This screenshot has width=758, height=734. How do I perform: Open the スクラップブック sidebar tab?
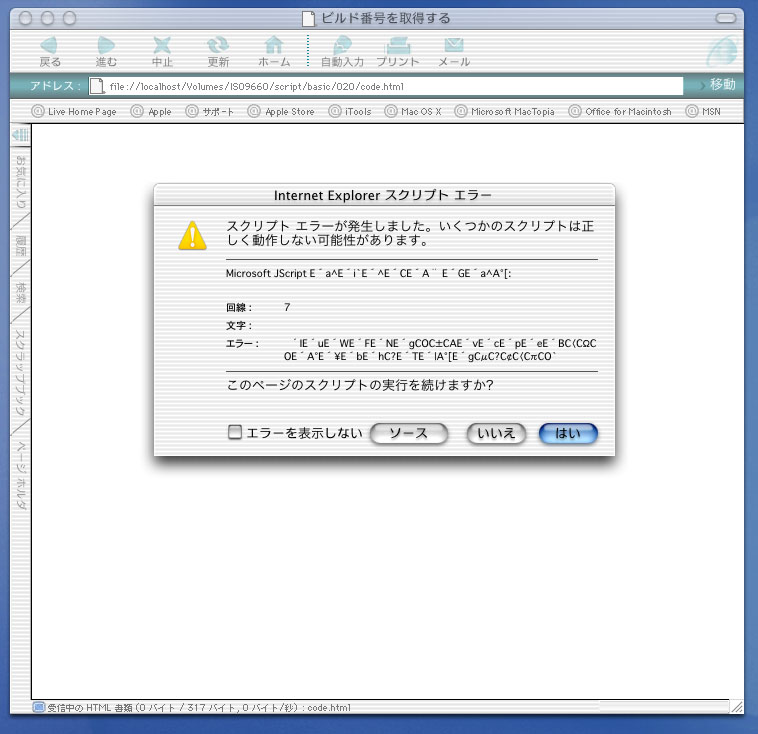pyautogui.click(x=21, y=372)
